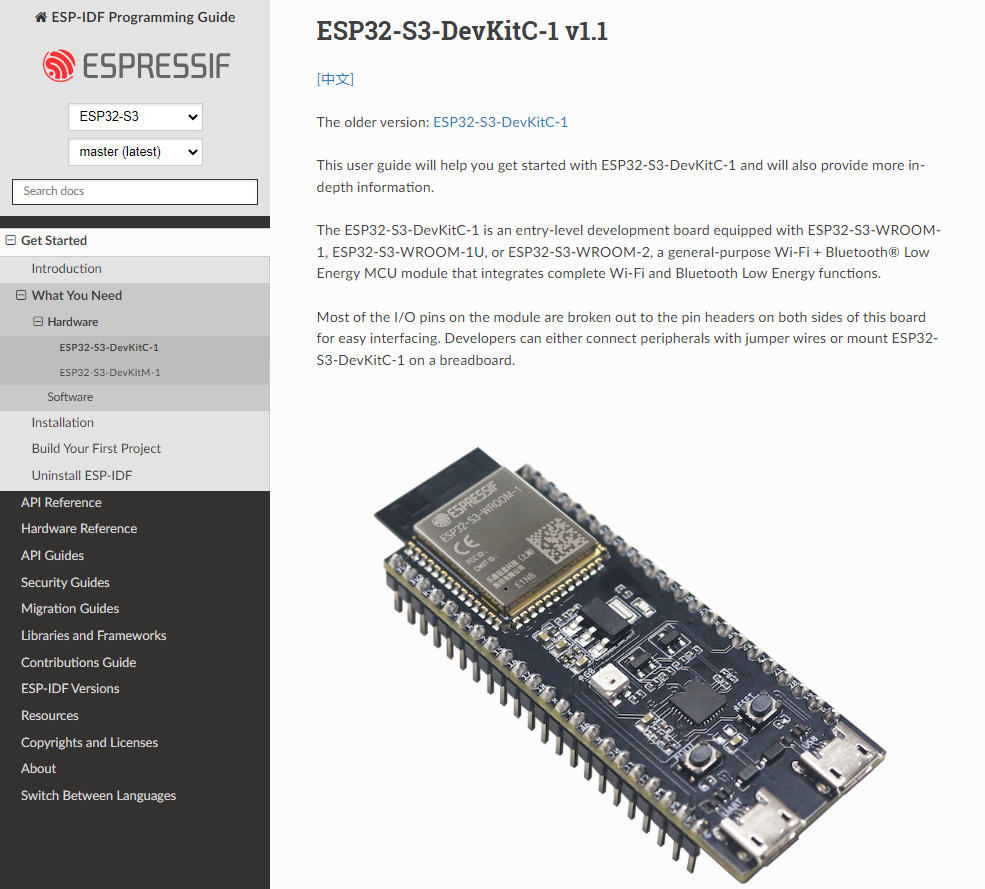Collapse the Hardware subsection
The width and height of the screenshot is (985, 889).
point(36,322)
